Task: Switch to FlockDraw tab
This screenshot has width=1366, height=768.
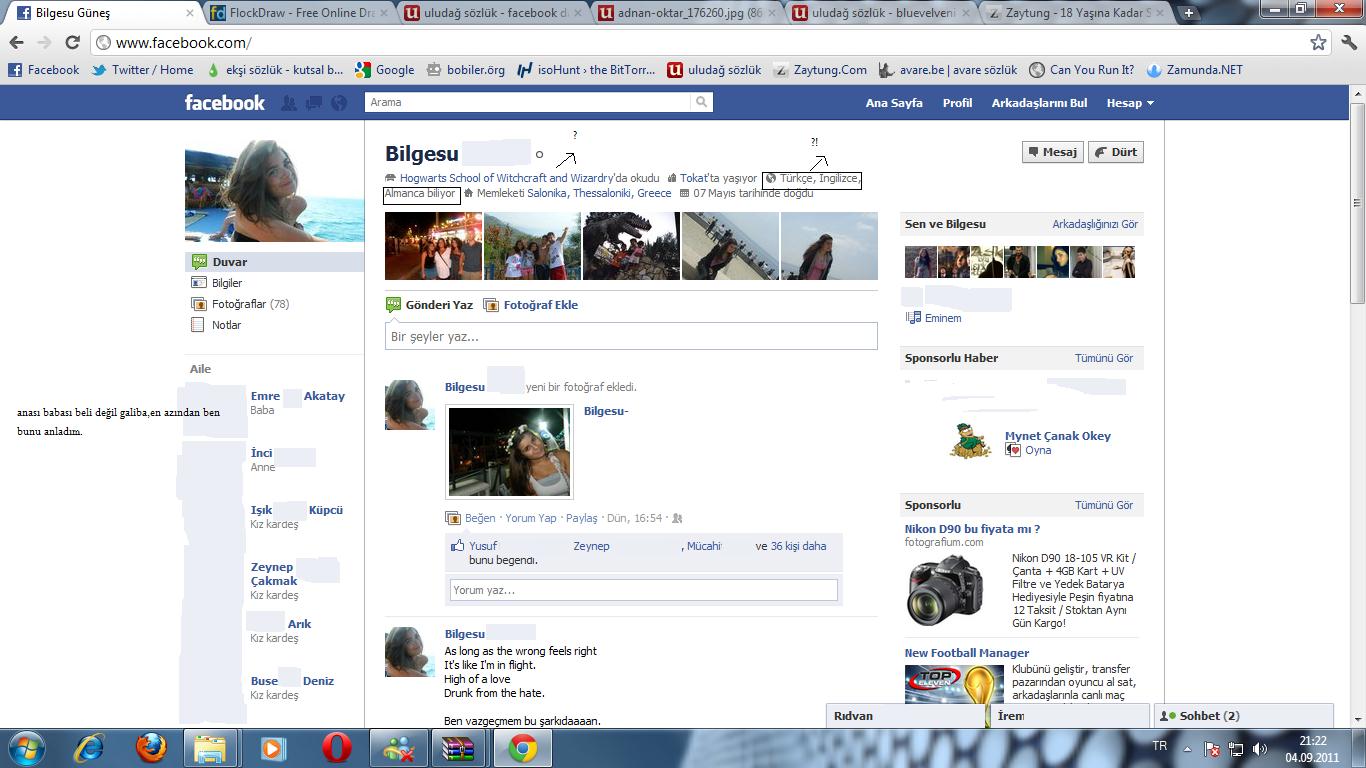Action: click(x=297, y=13)
